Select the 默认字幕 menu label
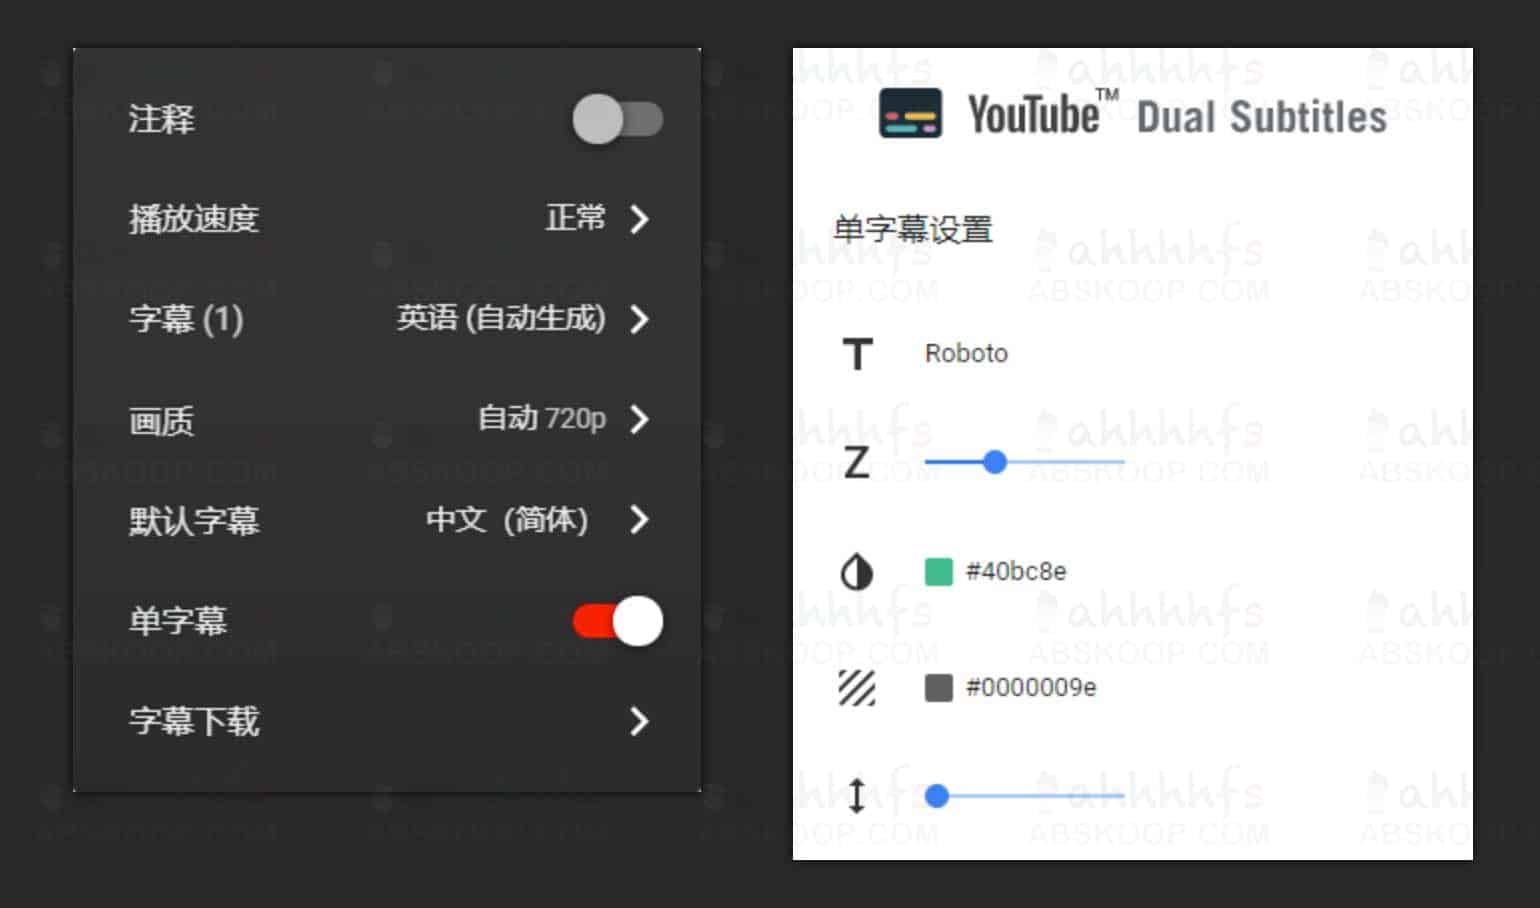Screen dimensions: 1540x908 pyautogui.click(x=194, y=520)
